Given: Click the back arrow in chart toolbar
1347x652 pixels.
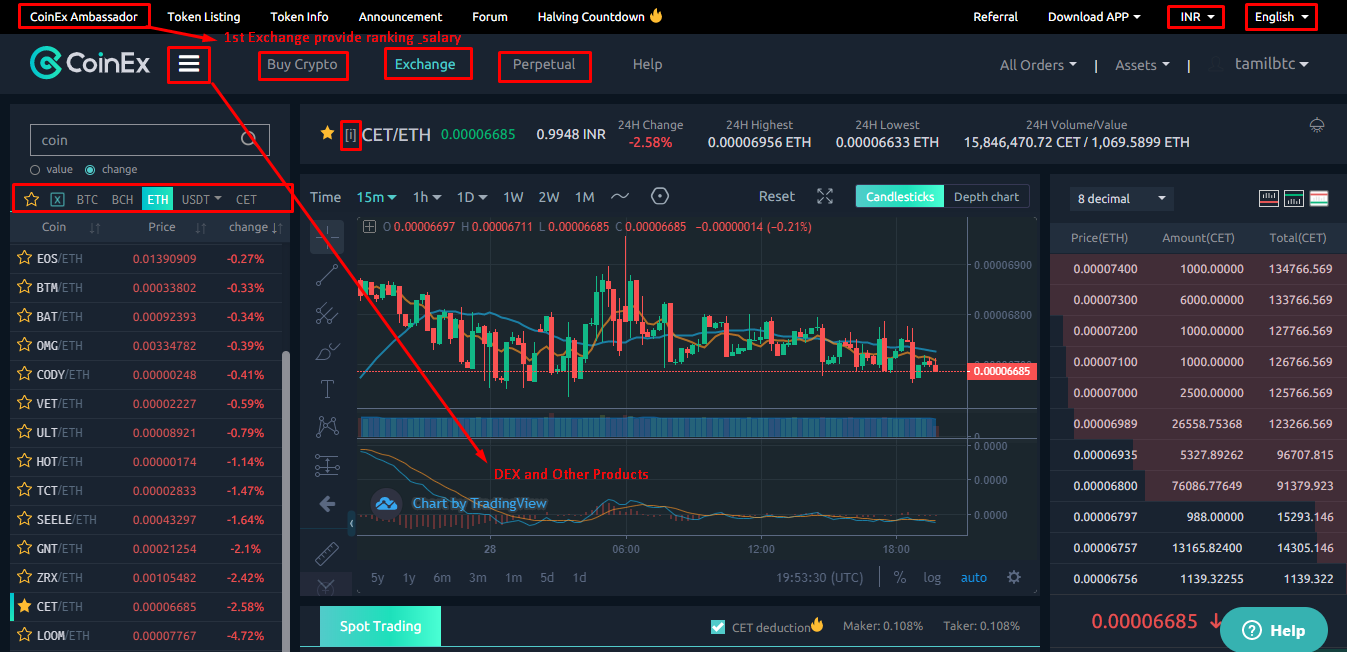Looking at the screenshot, I should pos(327,504).
